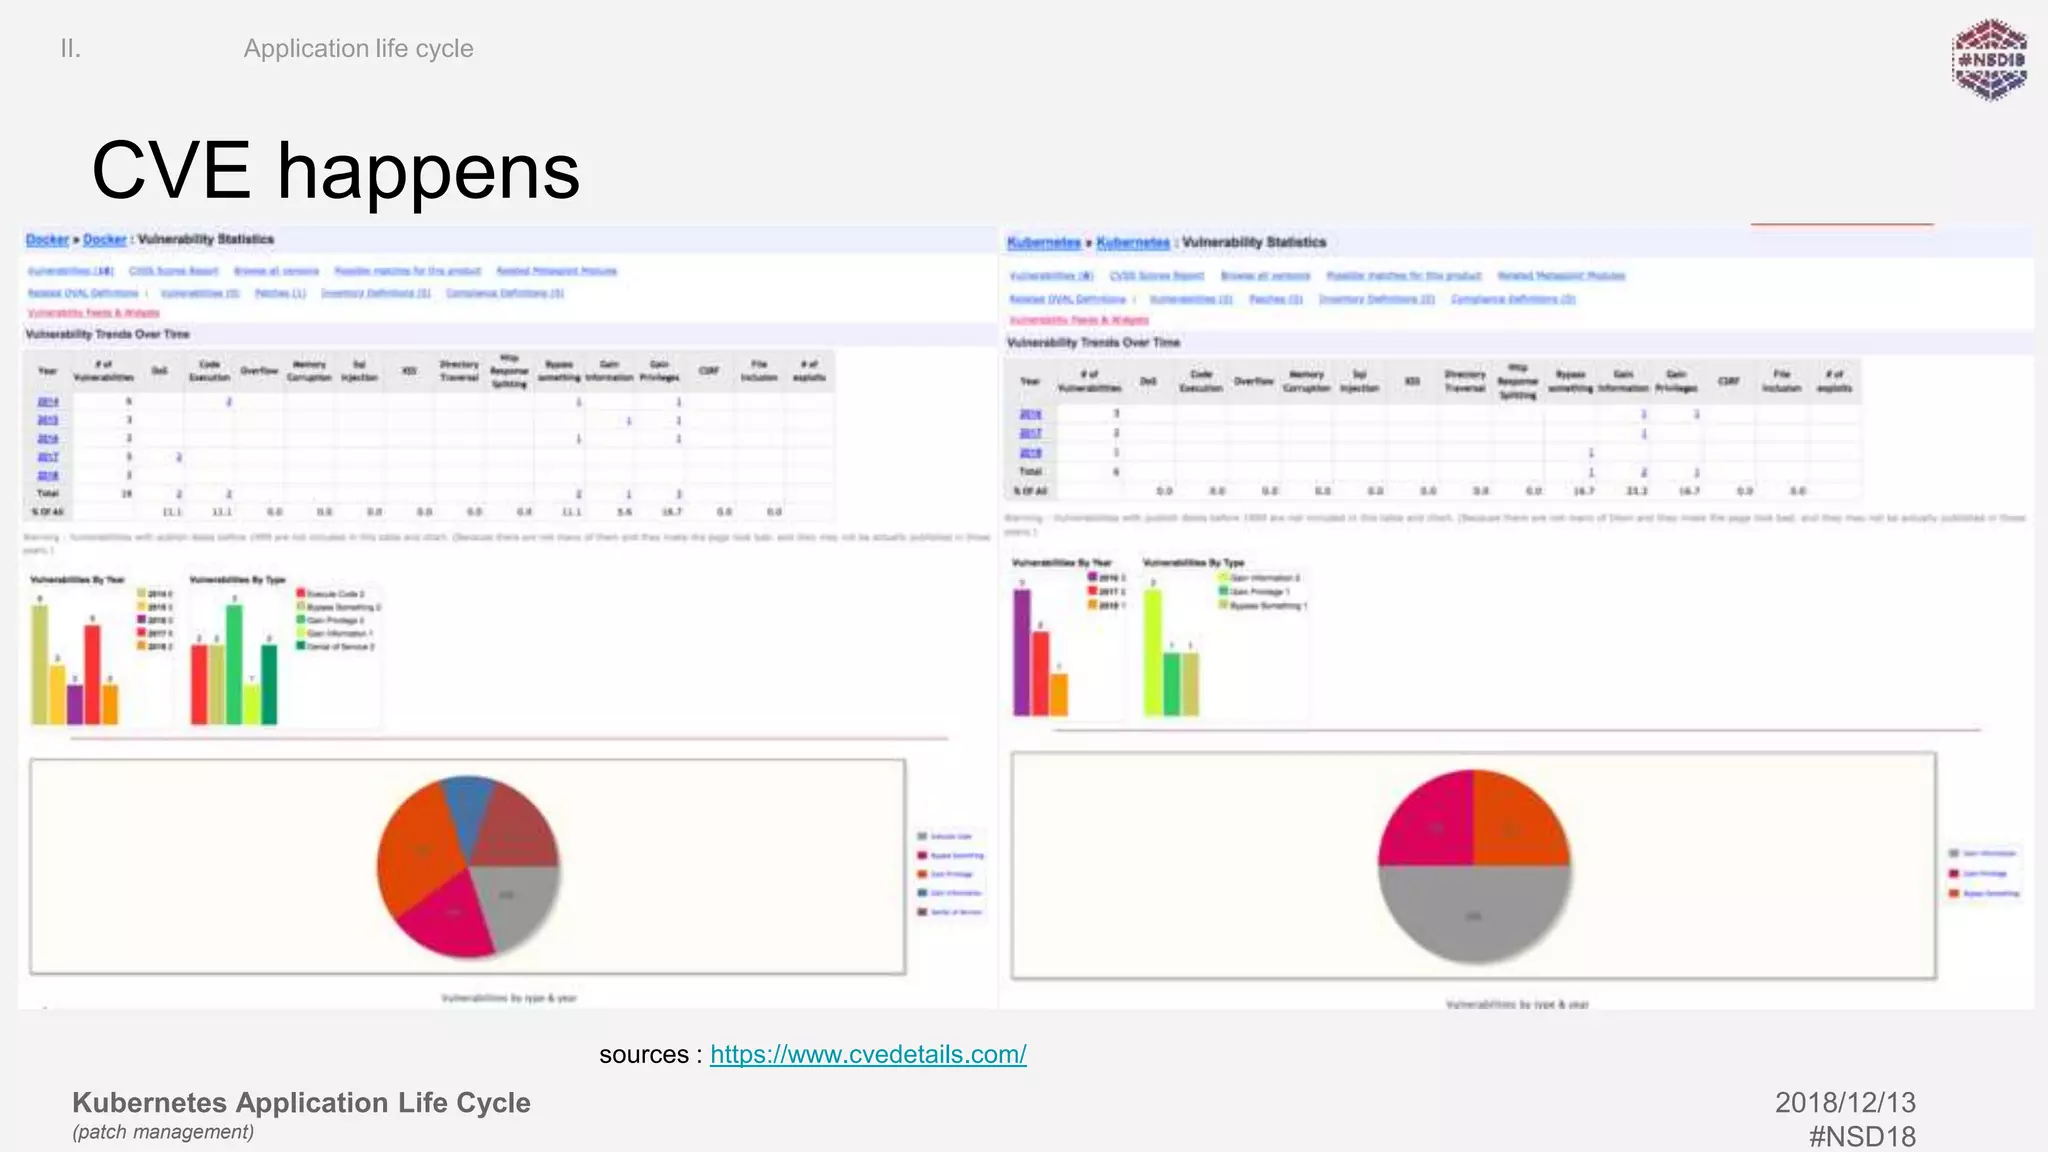Screen dimensions: 2048x1152
Task: Click Docker Code Execution column header
Action: coord(209,371)
